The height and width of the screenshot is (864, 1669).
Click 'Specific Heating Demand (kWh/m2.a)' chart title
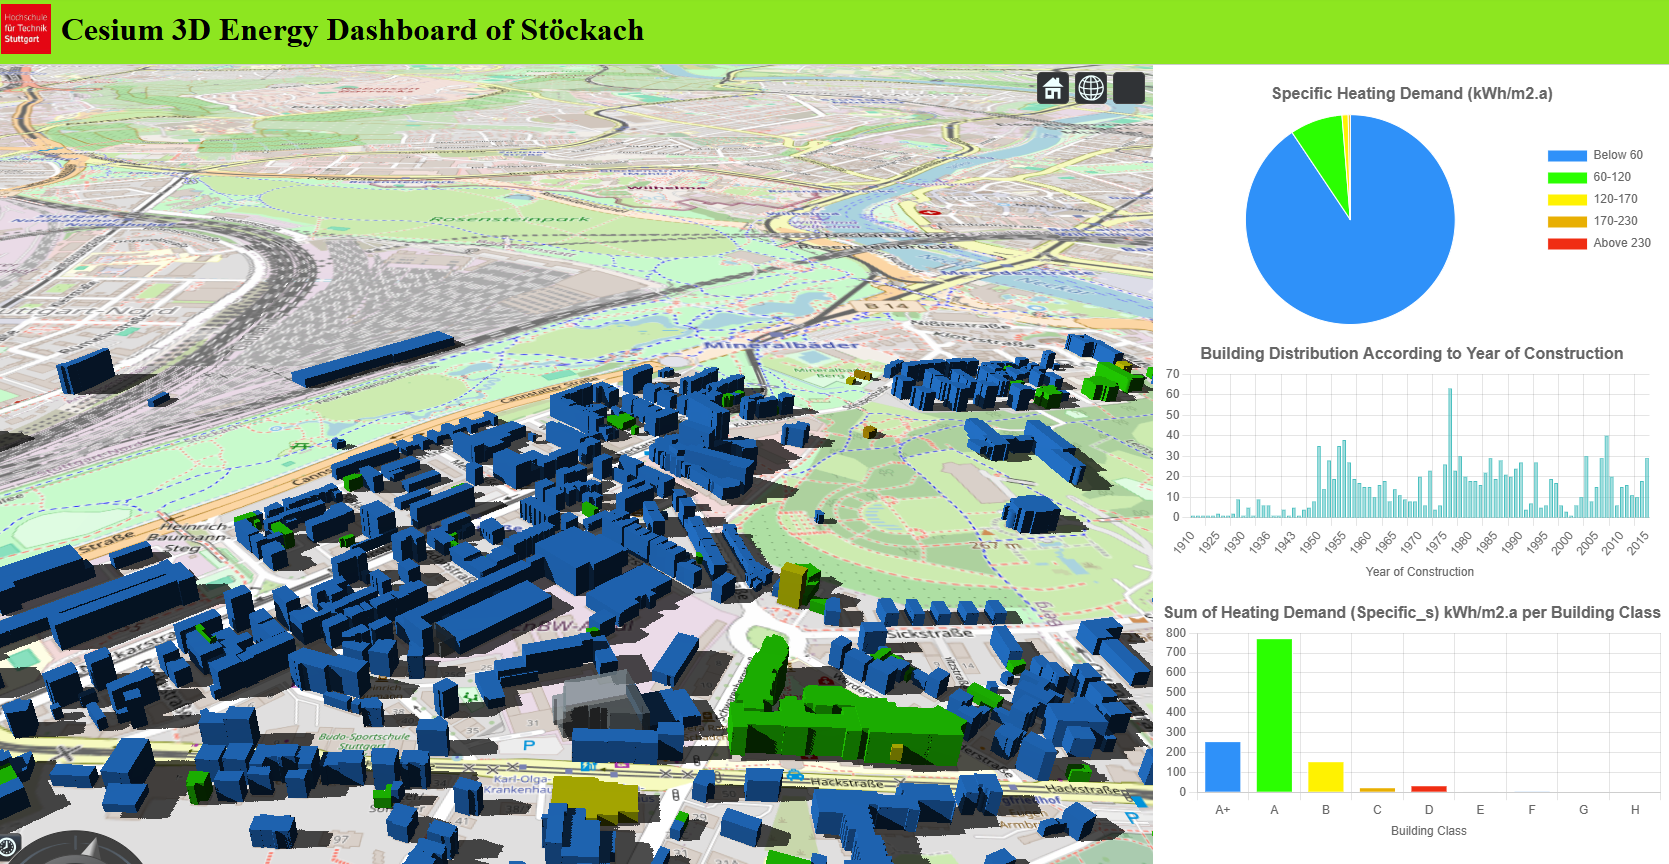click(1412, 93)
